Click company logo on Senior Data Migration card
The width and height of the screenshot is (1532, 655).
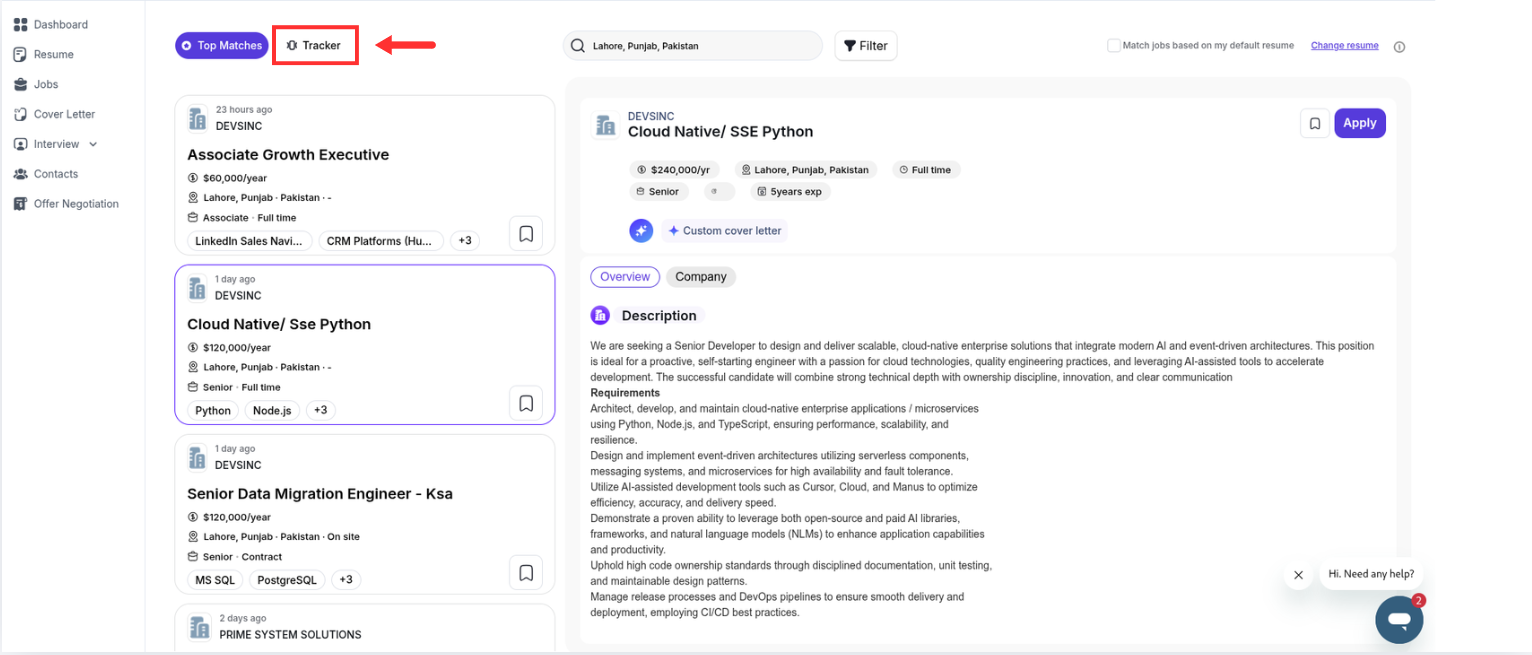pos(197,457)
